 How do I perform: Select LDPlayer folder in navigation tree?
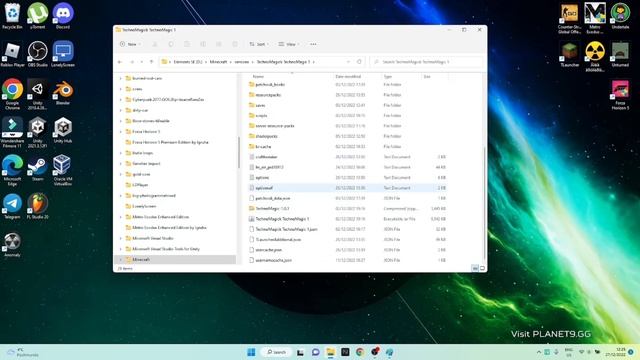pyautogui.click(x=140, y=185)
